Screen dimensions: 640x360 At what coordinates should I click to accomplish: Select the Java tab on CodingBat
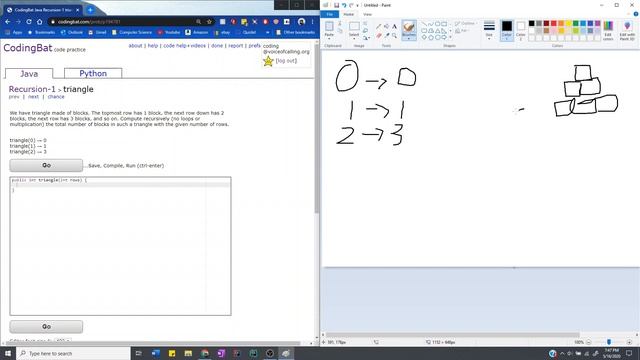click(29, 74)
